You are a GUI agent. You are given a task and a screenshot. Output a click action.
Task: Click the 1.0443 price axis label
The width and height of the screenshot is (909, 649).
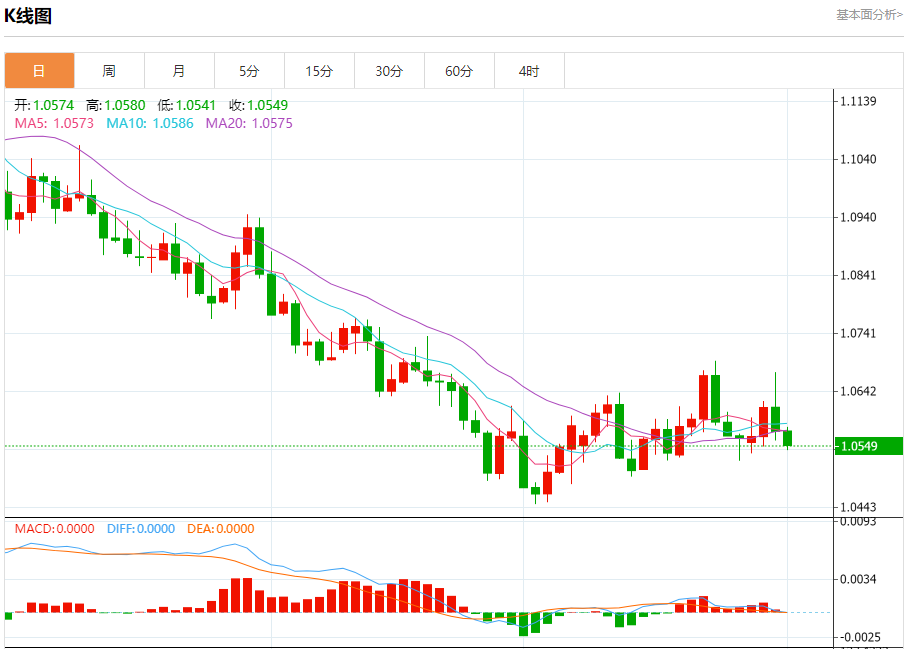point(858,508)
